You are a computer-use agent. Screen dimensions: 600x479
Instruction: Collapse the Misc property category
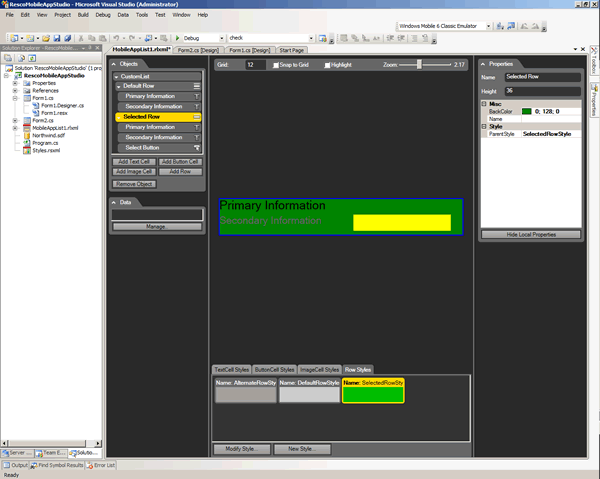484,104
